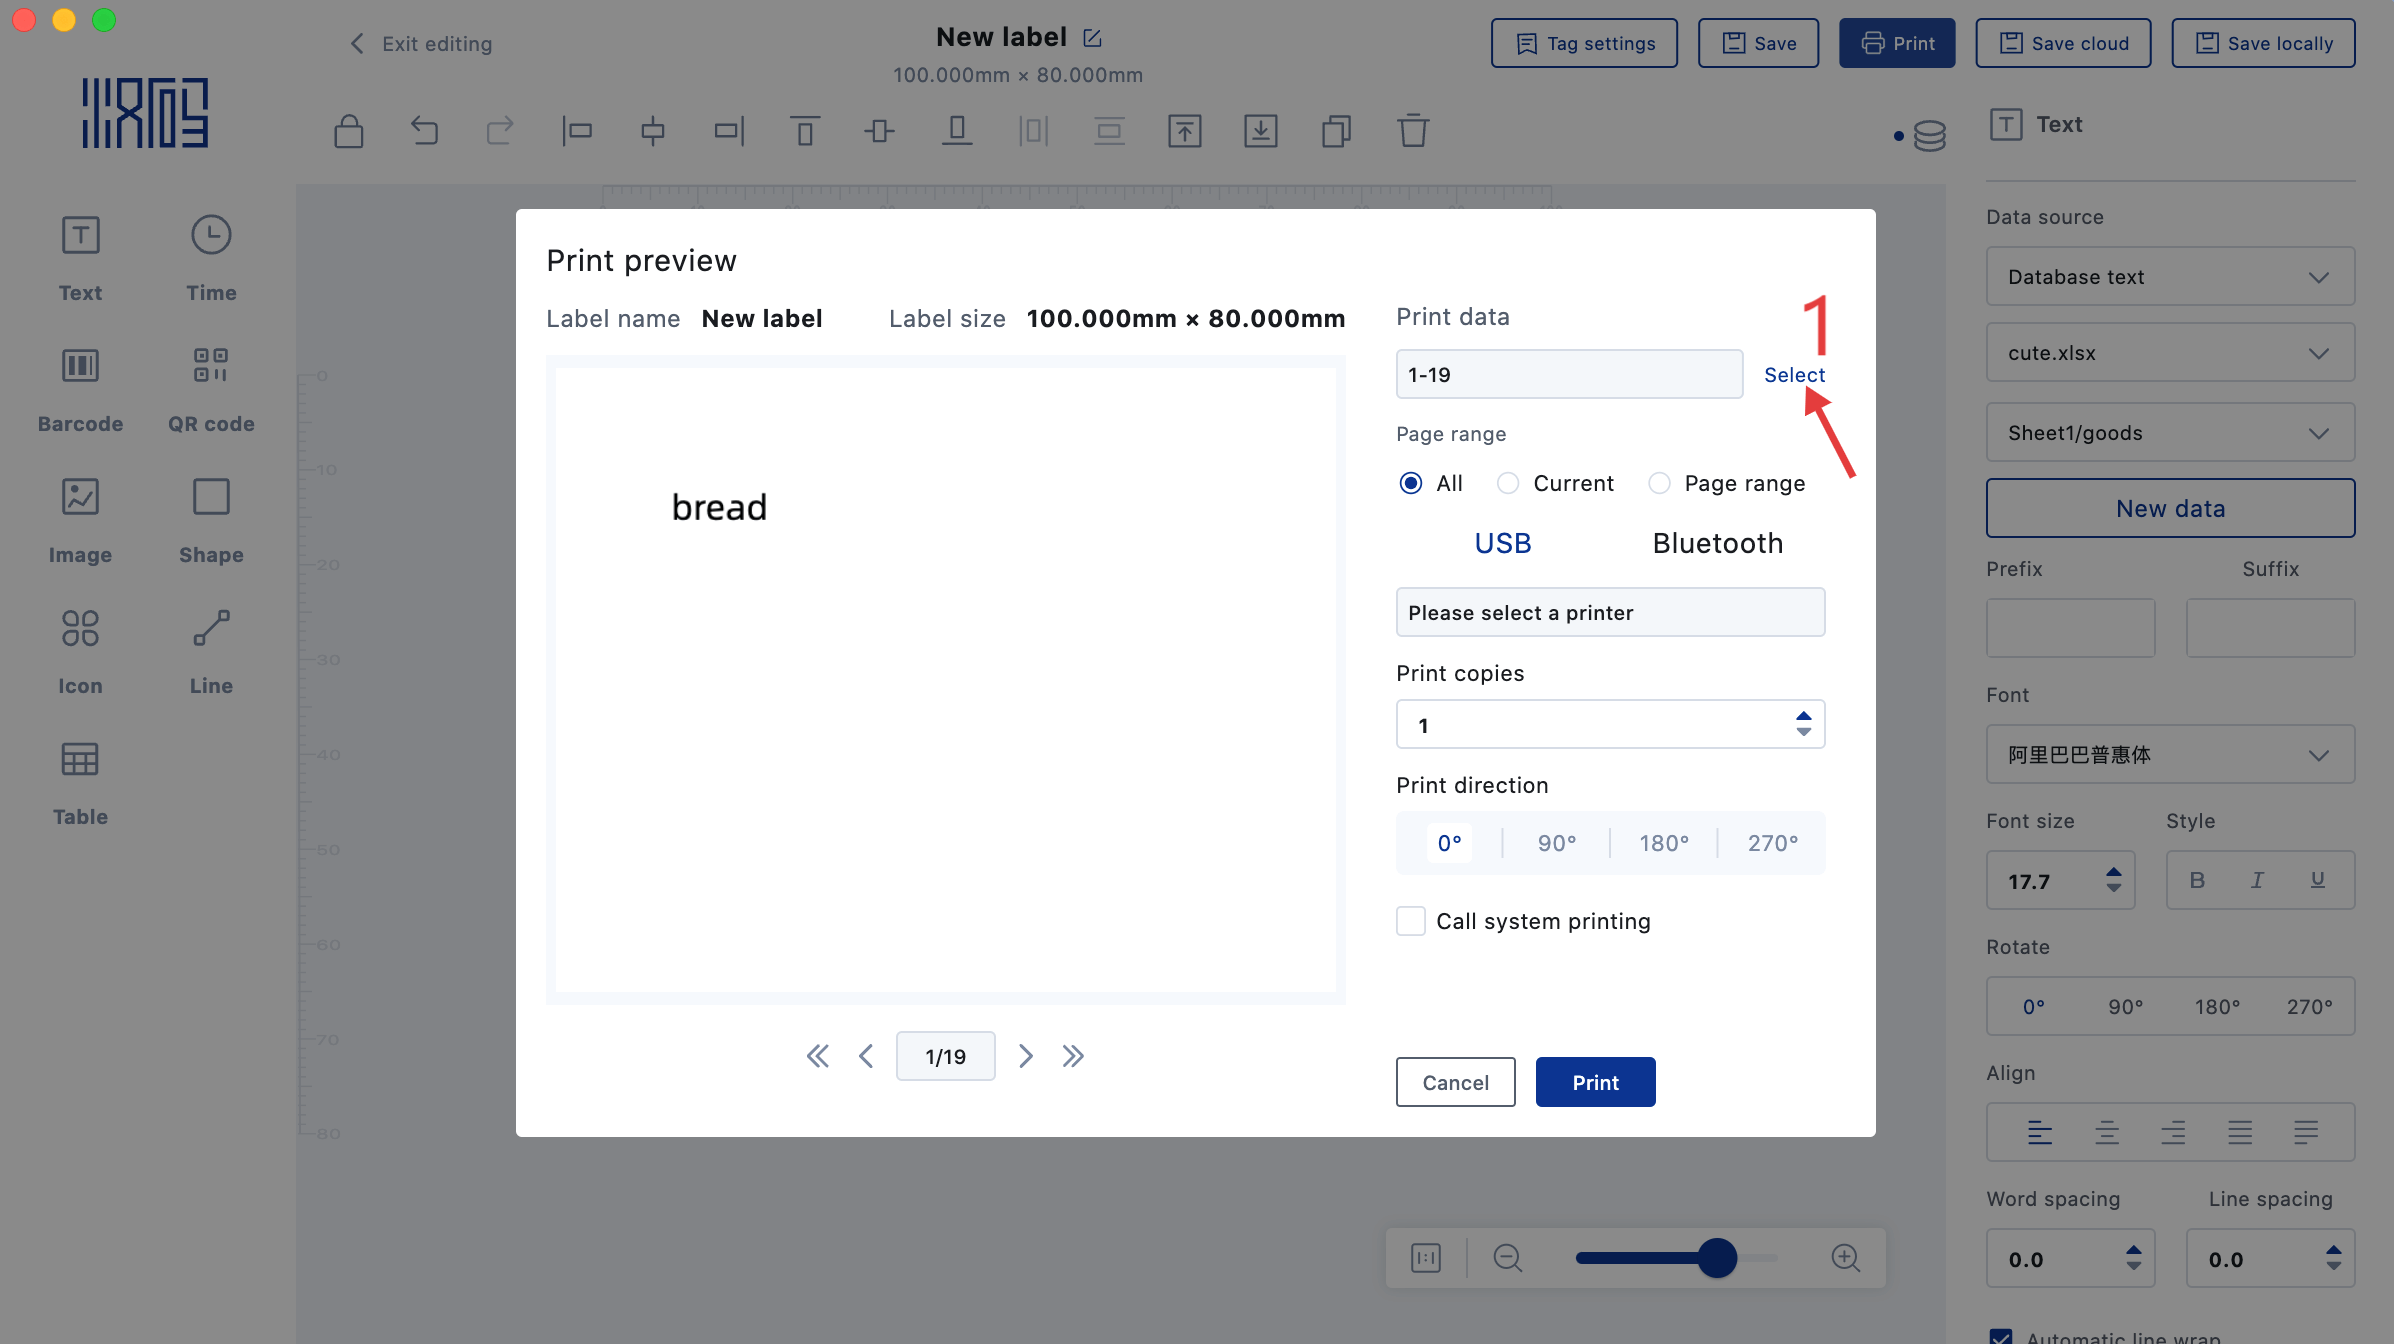Viewport: 2394px width, 1344px height.
Task: Click the lock icon in toolbar
Action: click(348, 131)
